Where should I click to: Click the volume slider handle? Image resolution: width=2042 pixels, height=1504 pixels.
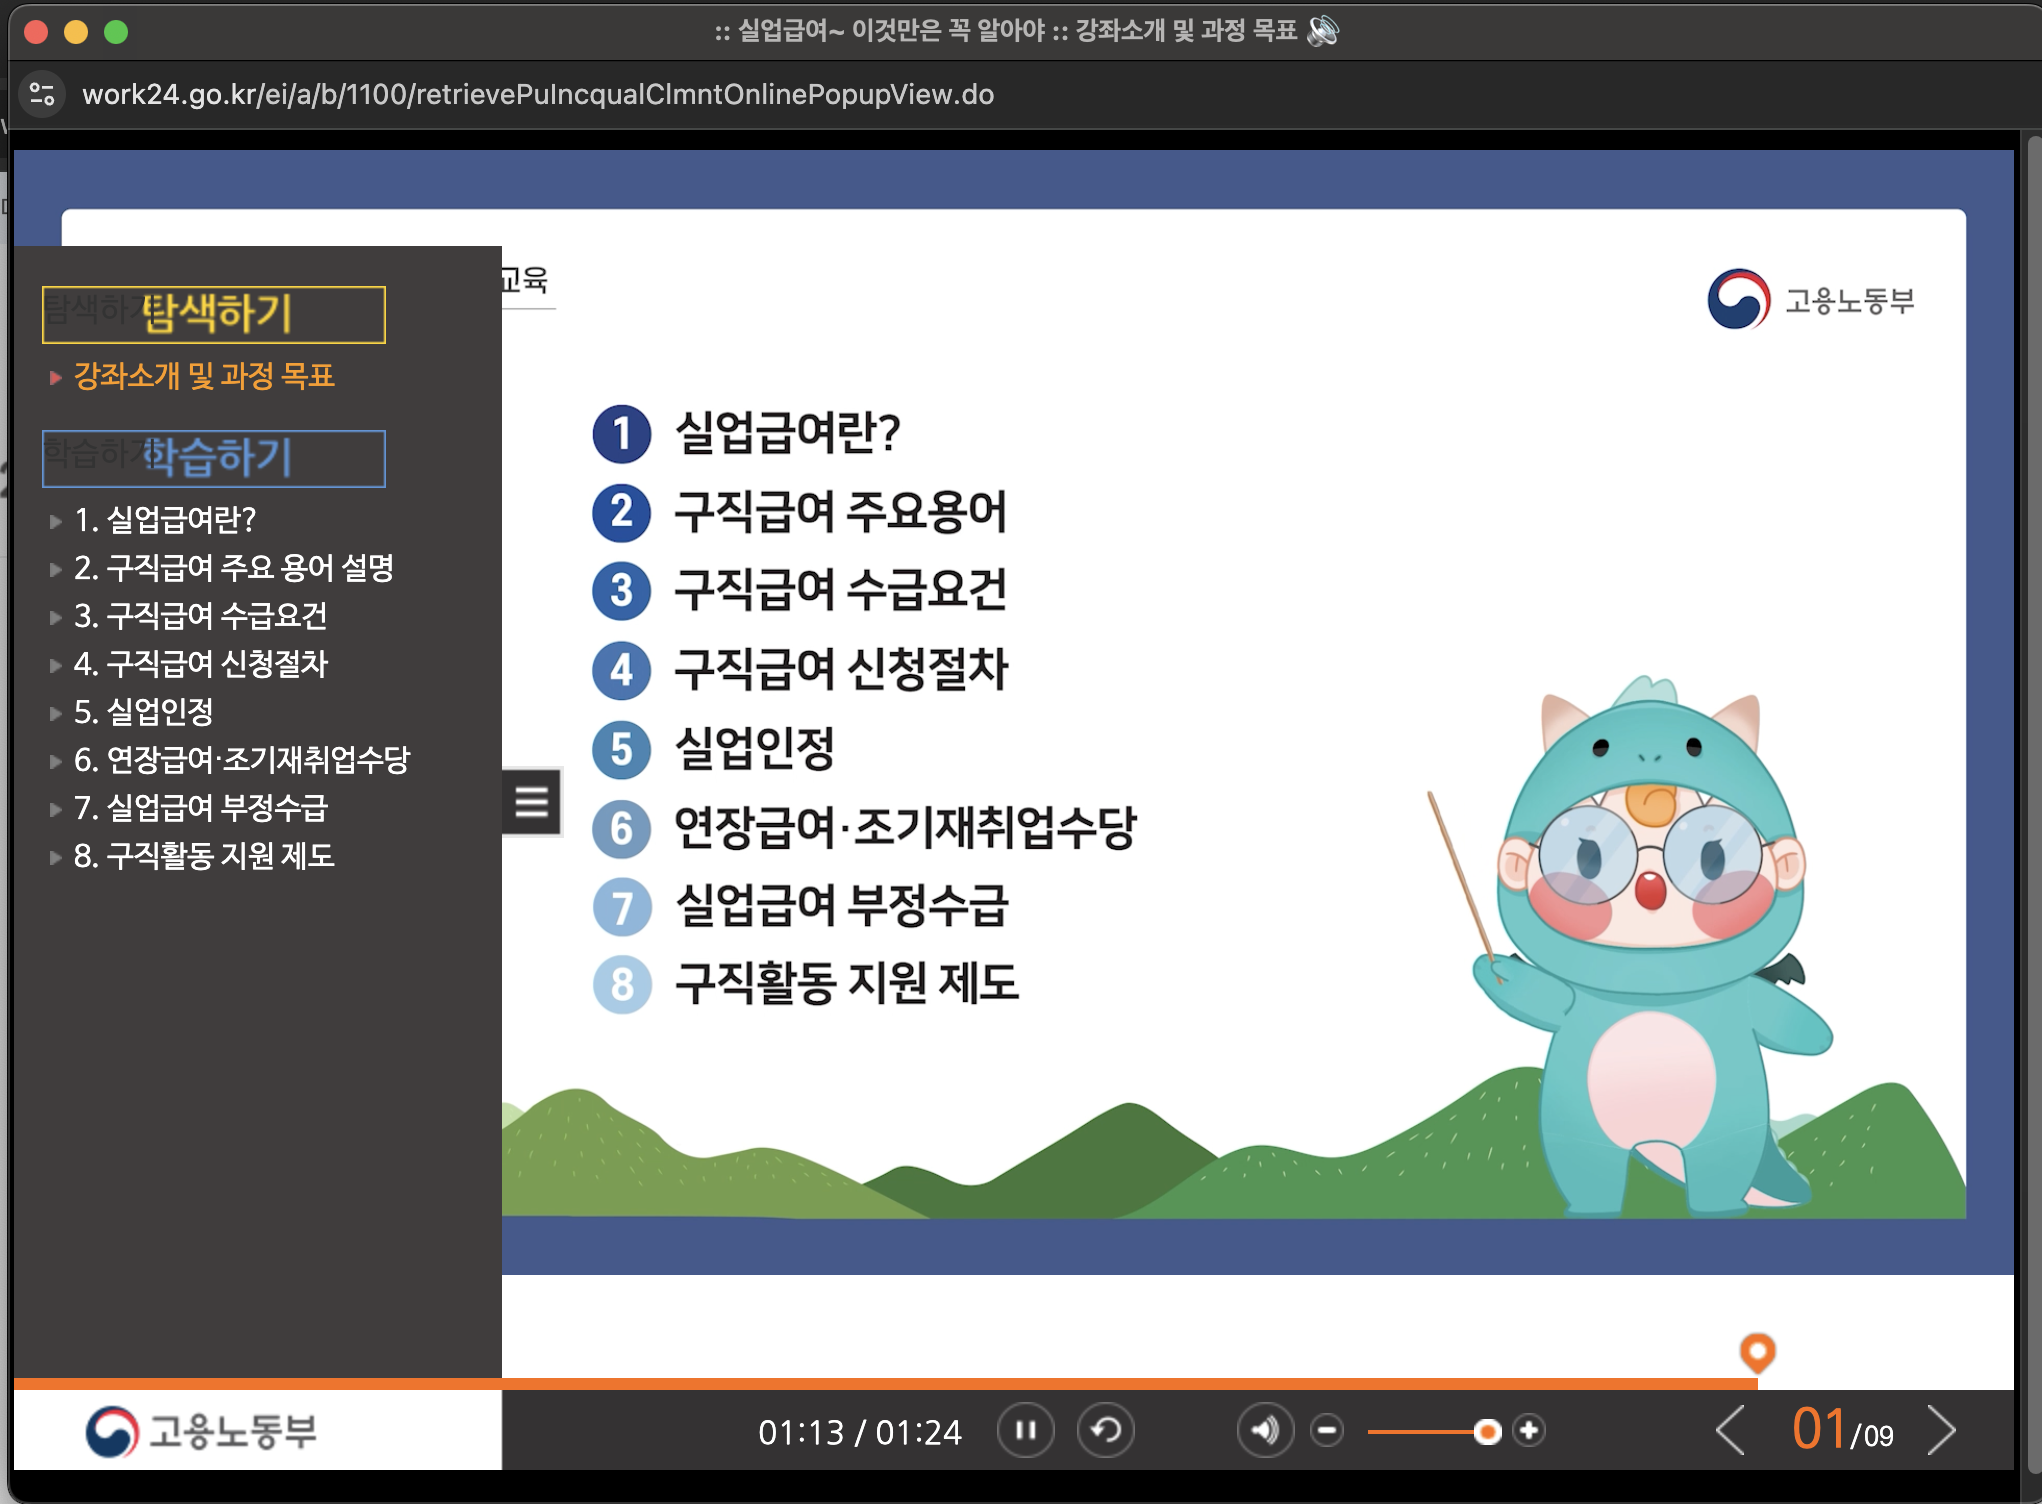[x=1487, y=1432]
